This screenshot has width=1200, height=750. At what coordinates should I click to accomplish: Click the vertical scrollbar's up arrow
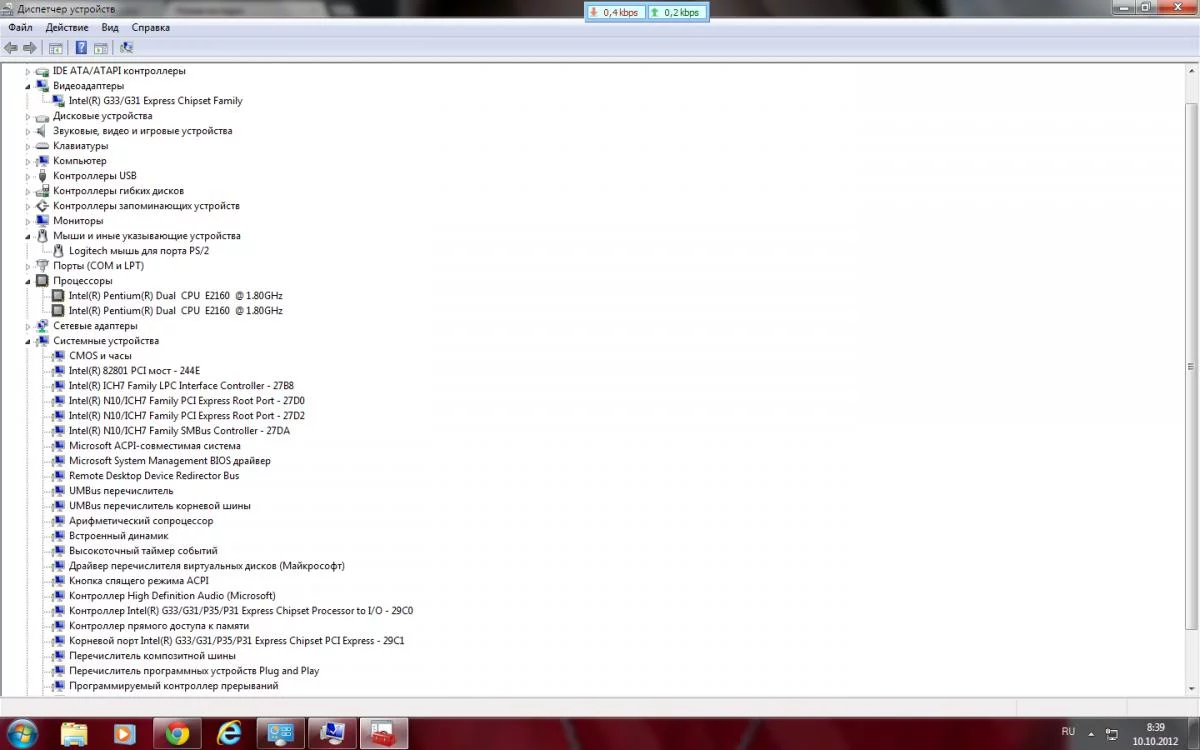[x=1191, y=72]
